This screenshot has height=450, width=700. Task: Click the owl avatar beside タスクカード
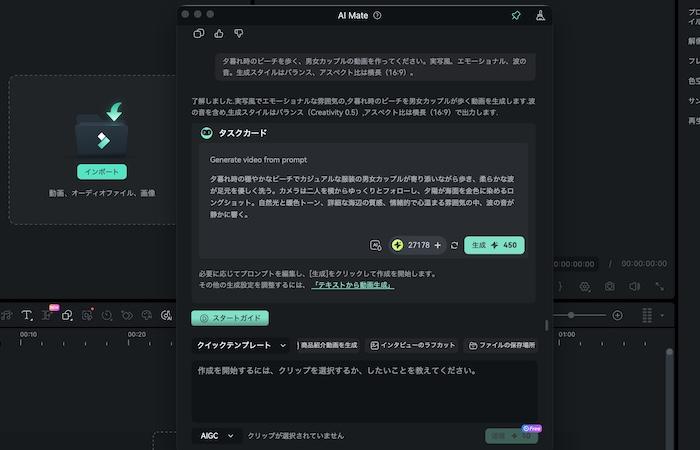(206, 133)
